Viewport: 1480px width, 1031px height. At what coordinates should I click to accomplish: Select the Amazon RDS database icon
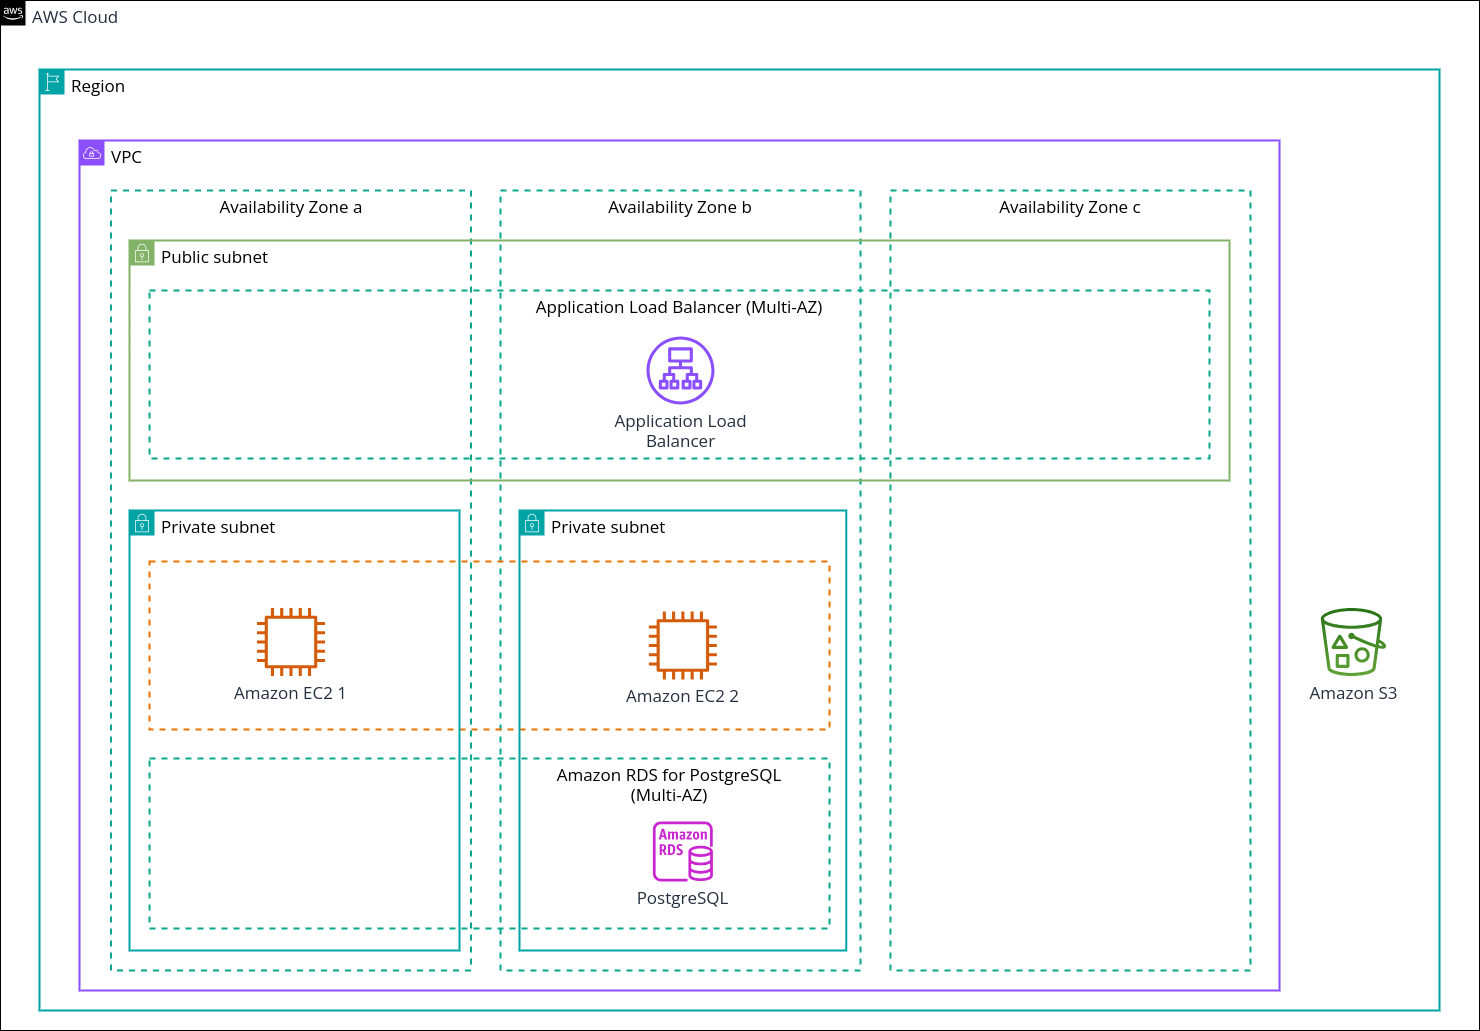tap(683, 851)
